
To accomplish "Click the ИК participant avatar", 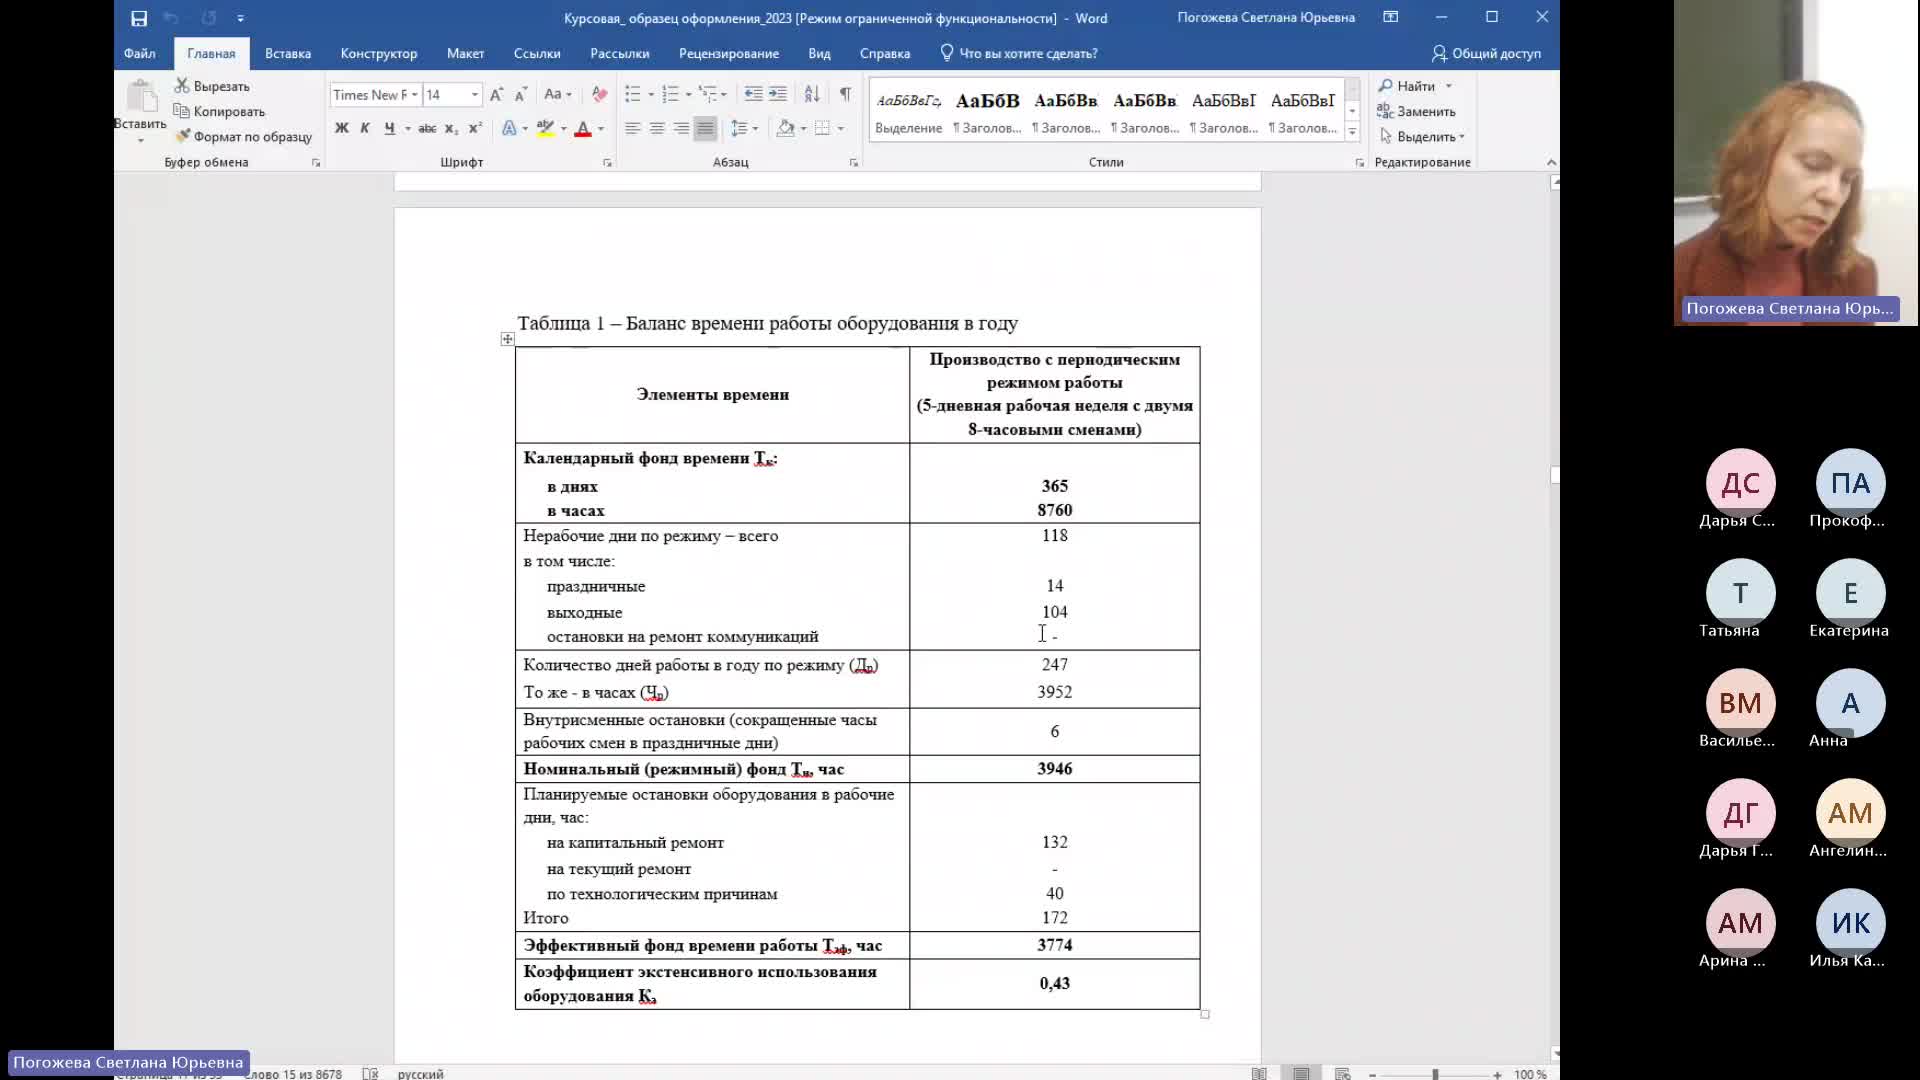I will (x=1850, y=923).
